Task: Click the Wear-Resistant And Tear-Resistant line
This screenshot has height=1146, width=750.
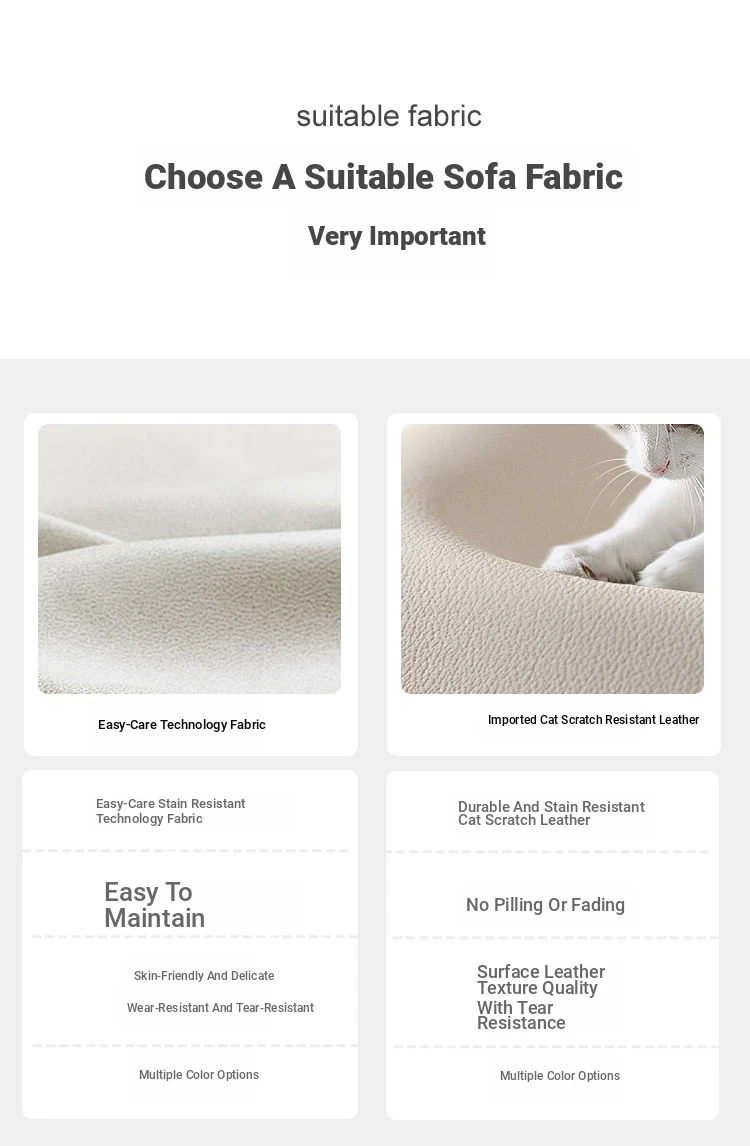Action: point(220,1008)
